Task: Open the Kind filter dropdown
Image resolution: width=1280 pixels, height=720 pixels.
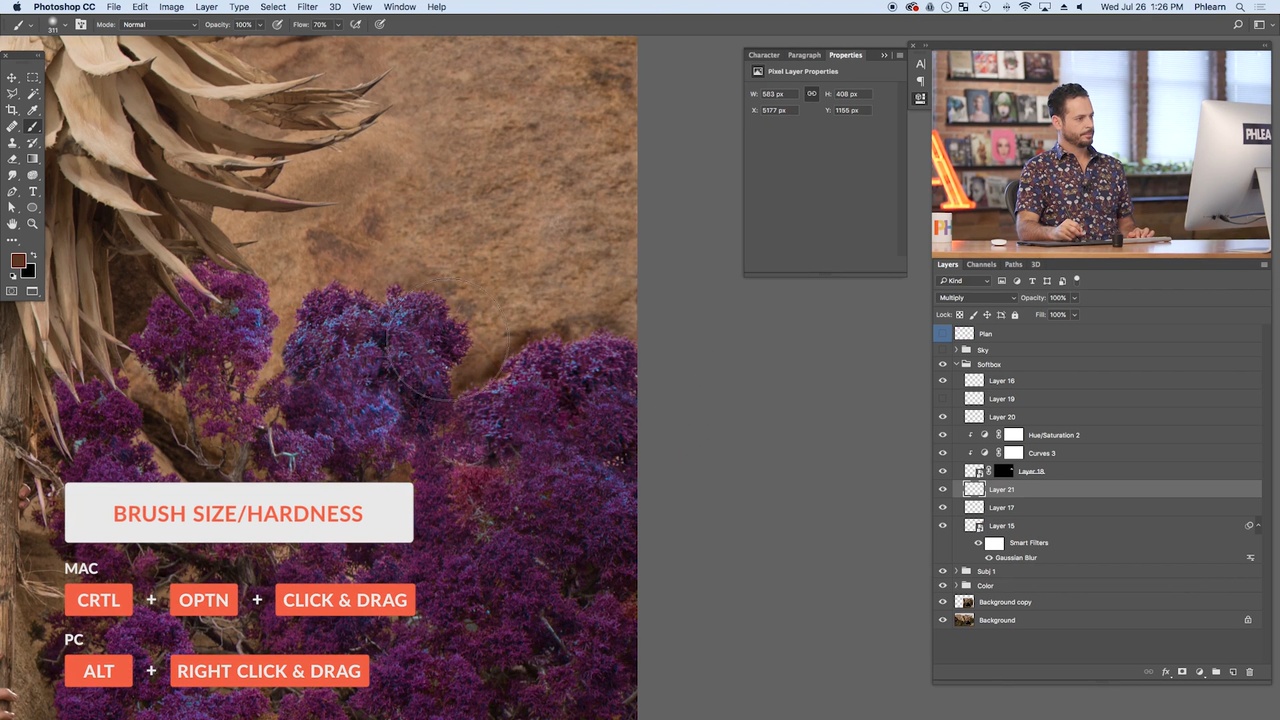Action: (x=964, y=281)
